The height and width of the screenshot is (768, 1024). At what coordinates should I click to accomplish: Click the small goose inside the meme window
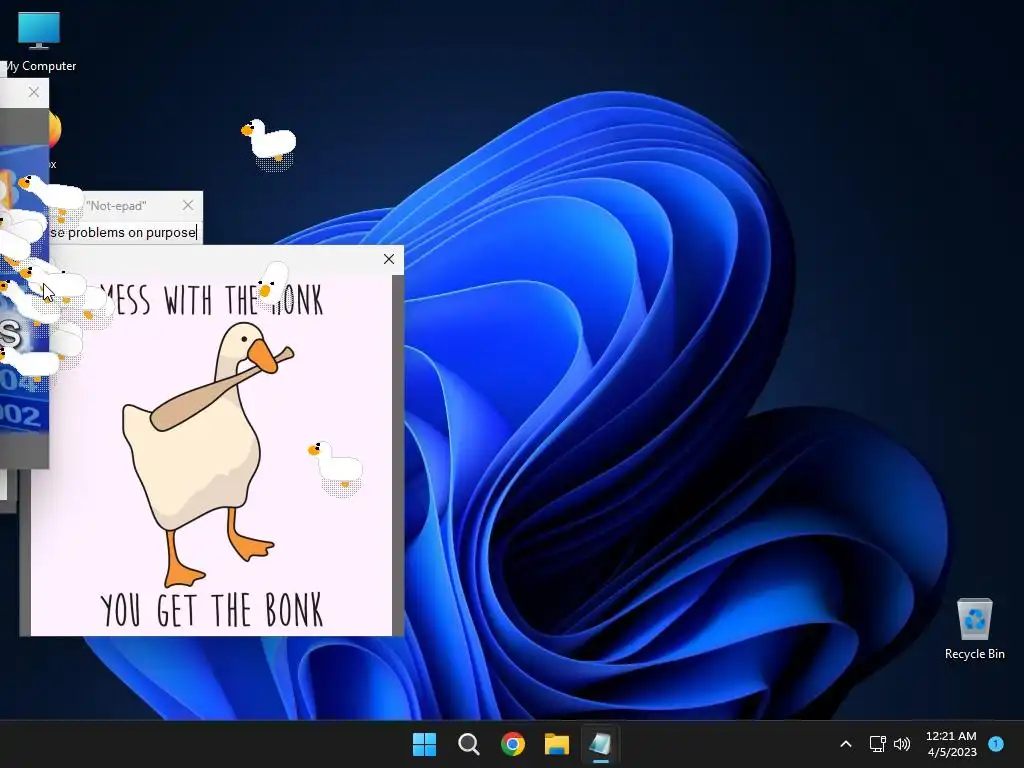[336, 466]
